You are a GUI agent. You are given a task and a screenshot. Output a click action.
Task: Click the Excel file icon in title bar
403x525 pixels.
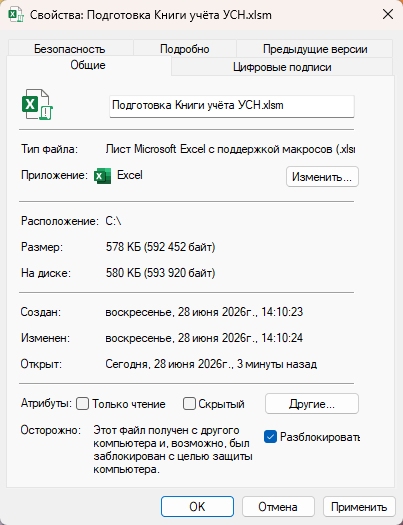(x=16, y=15)
